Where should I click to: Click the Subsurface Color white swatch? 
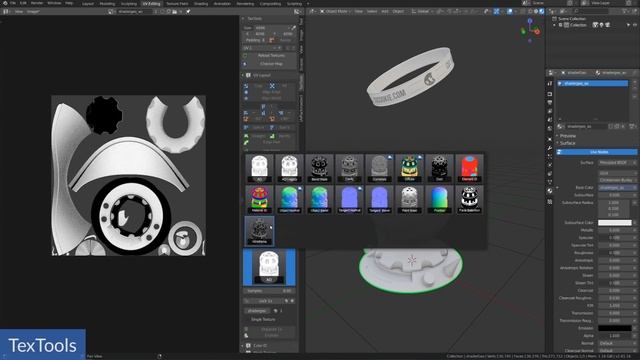[615, 222]
